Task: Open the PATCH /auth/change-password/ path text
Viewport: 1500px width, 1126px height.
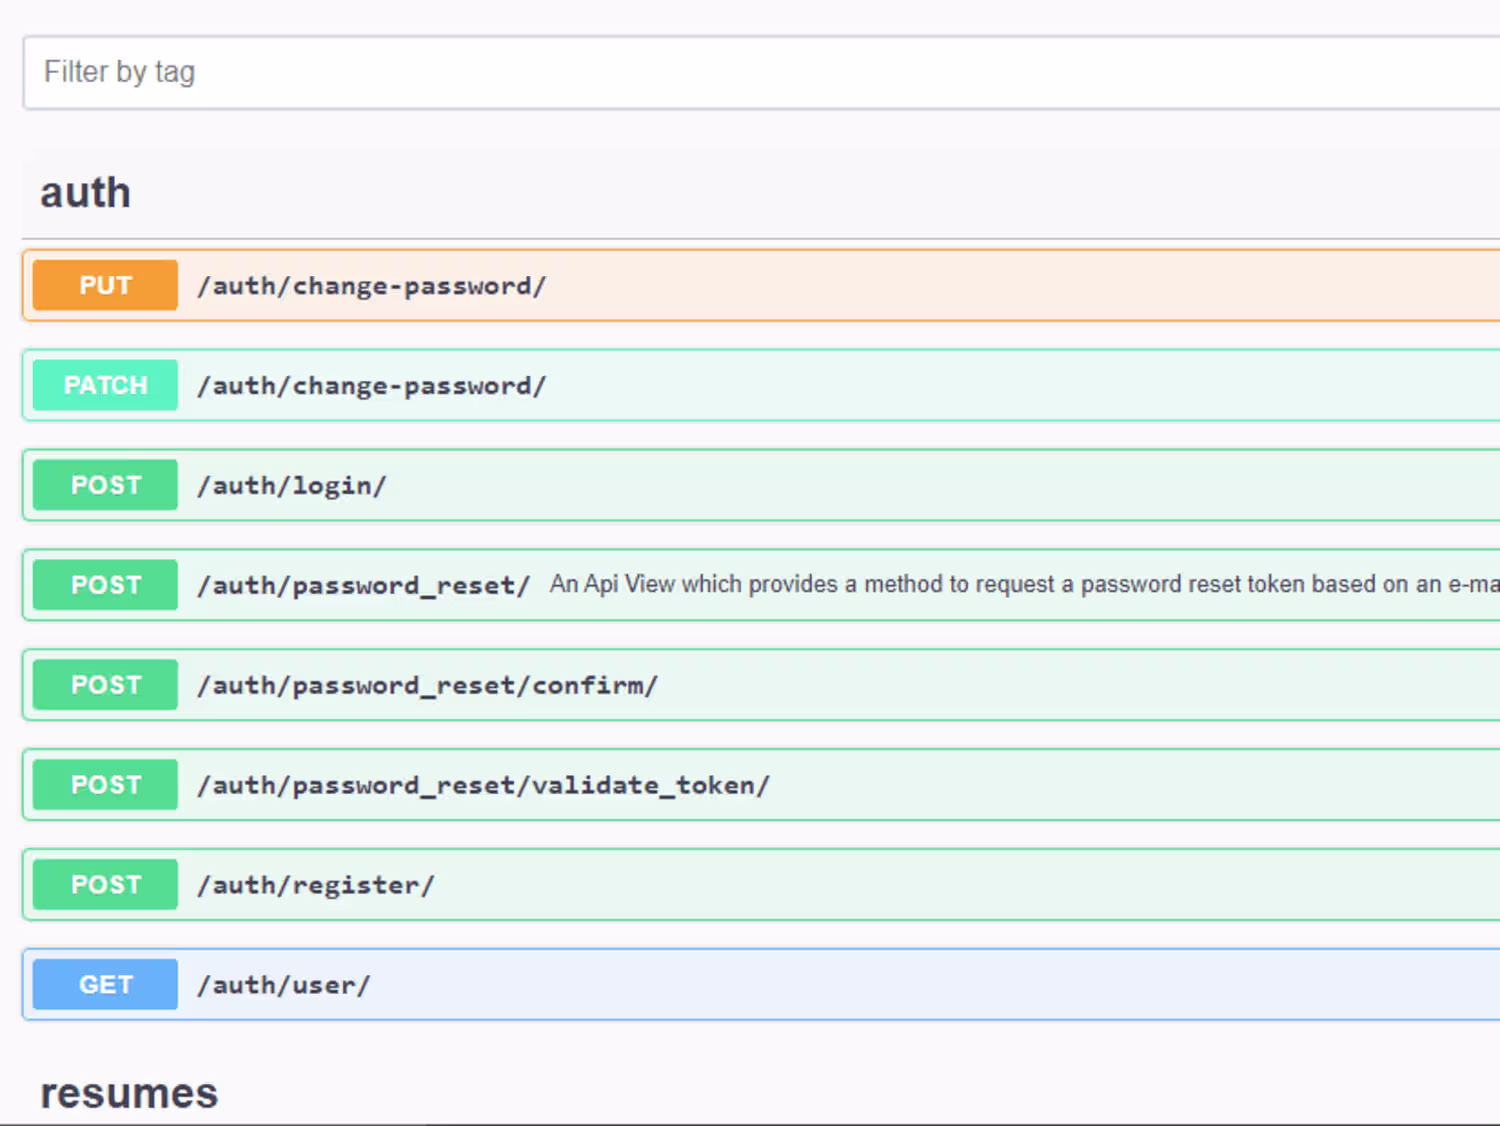Action: (372, 386)
